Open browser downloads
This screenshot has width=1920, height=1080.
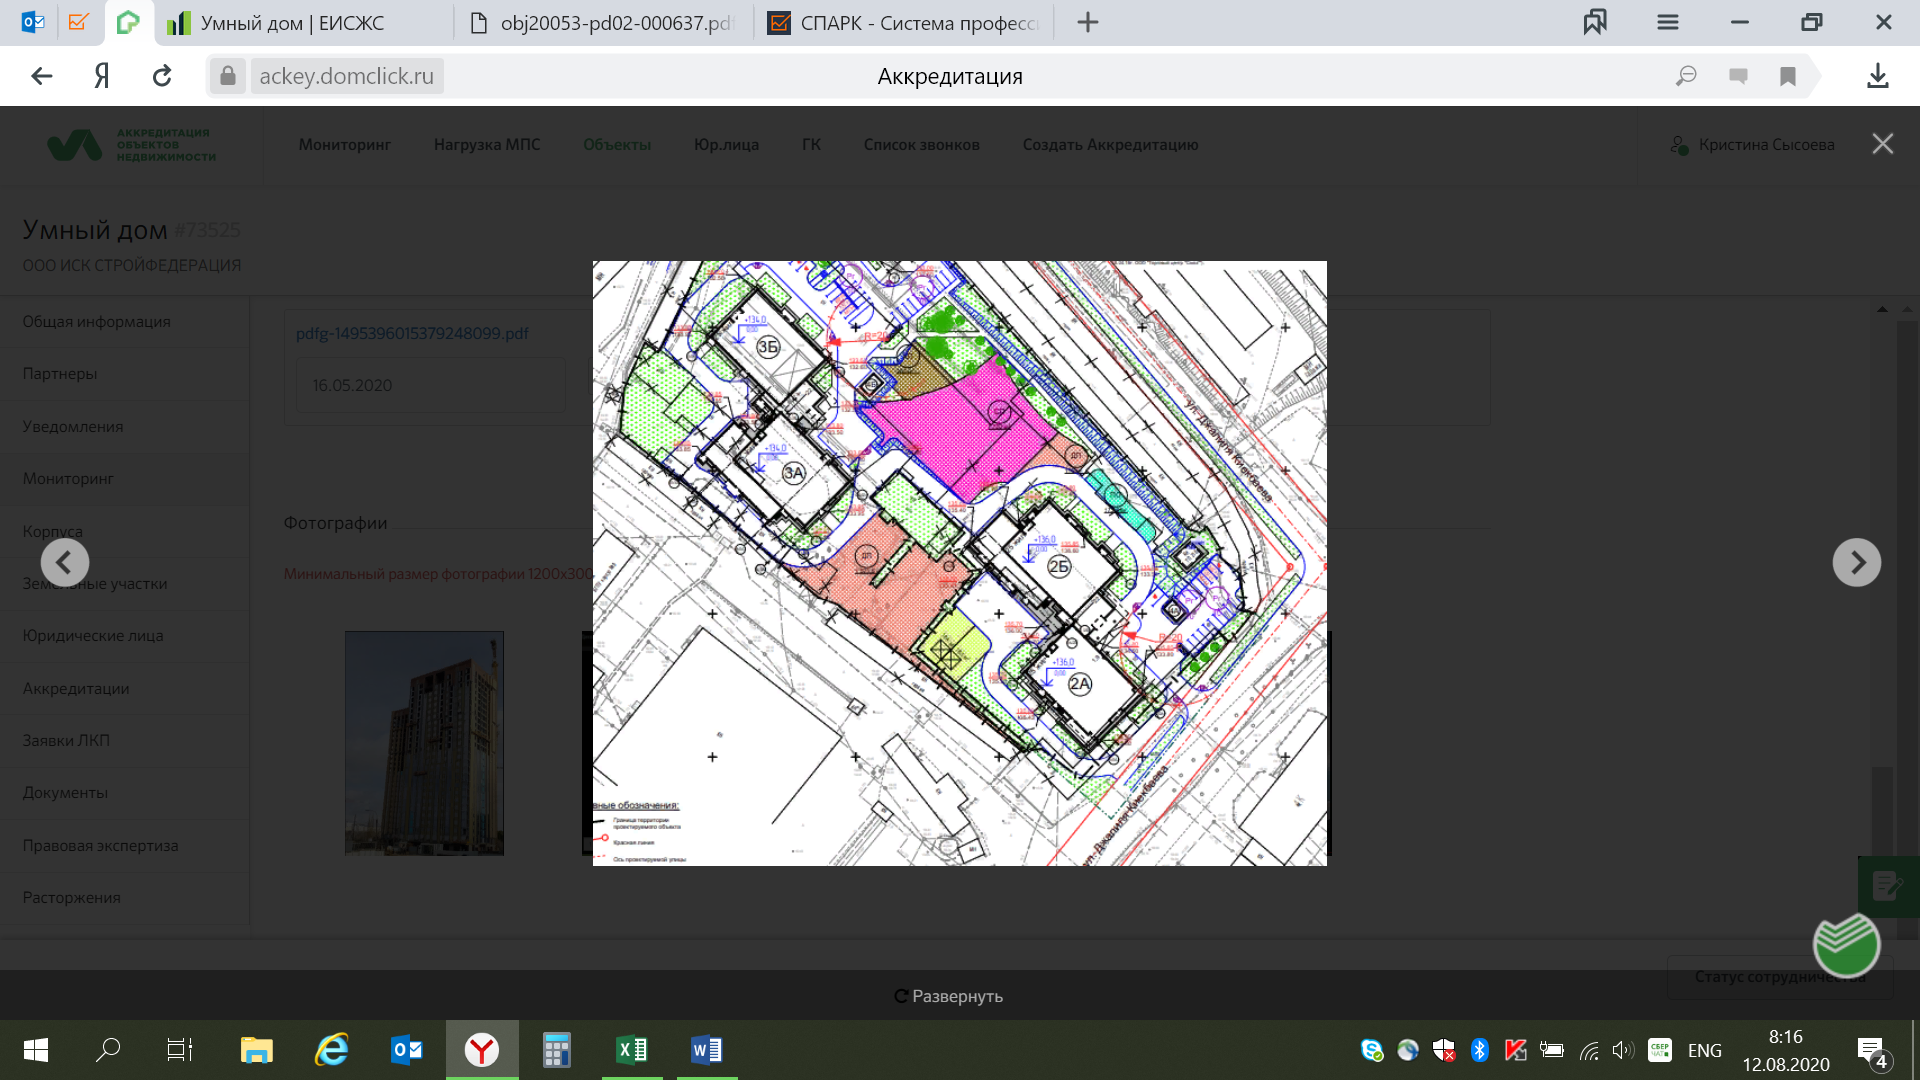(x=1878, y=76)
